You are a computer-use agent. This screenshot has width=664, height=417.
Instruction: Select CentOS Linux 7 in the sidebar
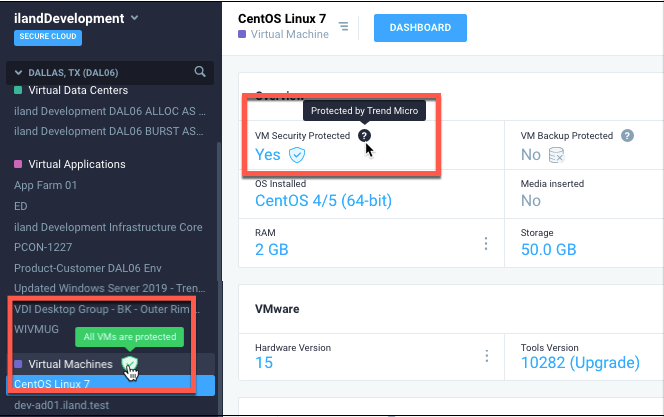tap(52, 384)
